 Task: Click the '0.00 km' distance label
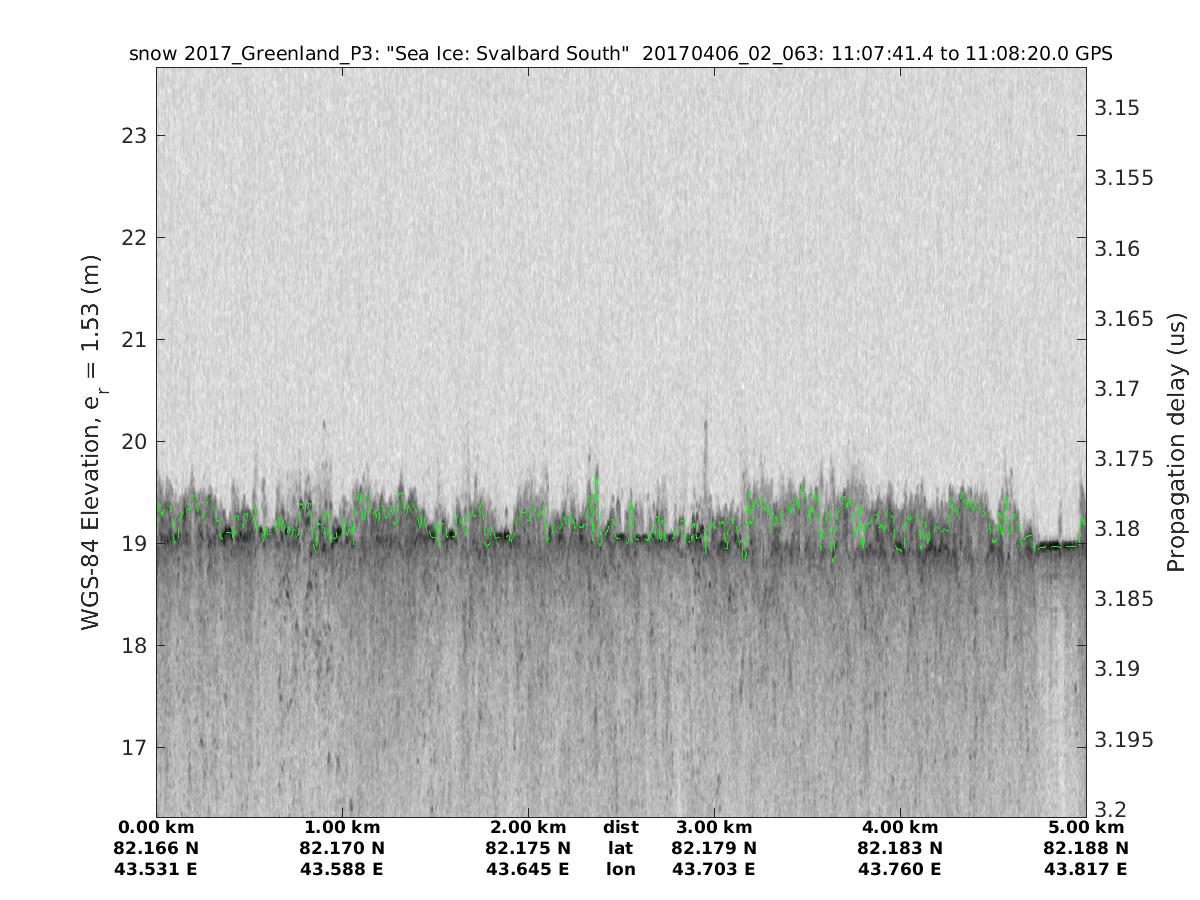(156, 827)
